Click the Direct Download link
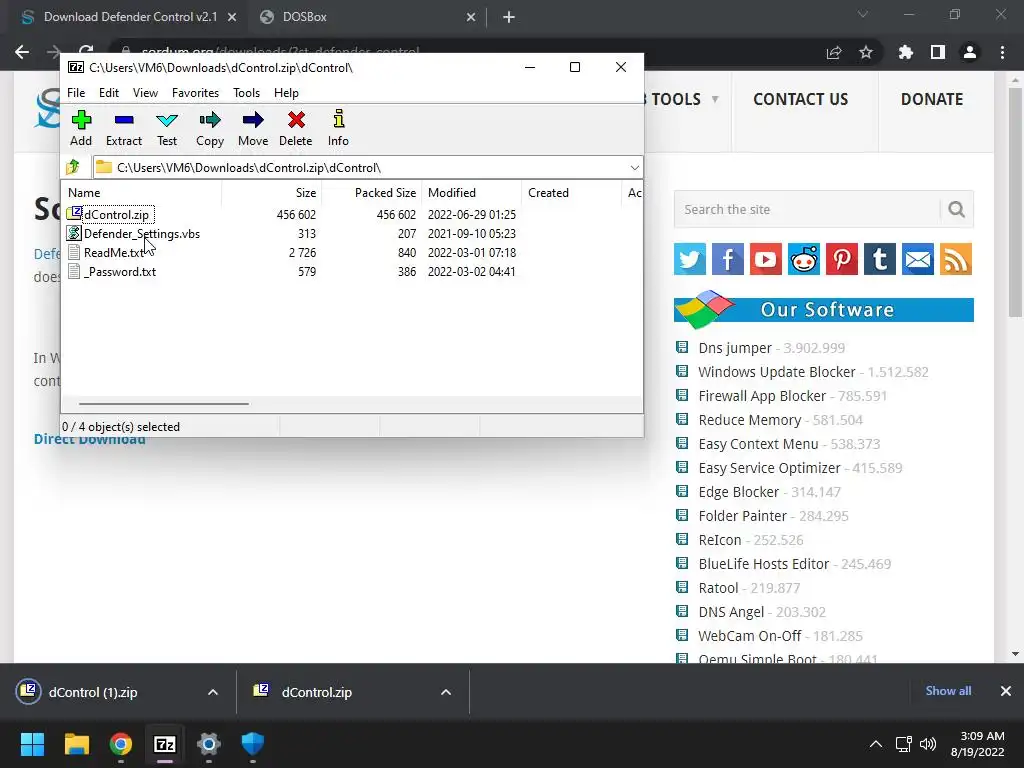The image size is (1024, 768). [x=89, y=440]
